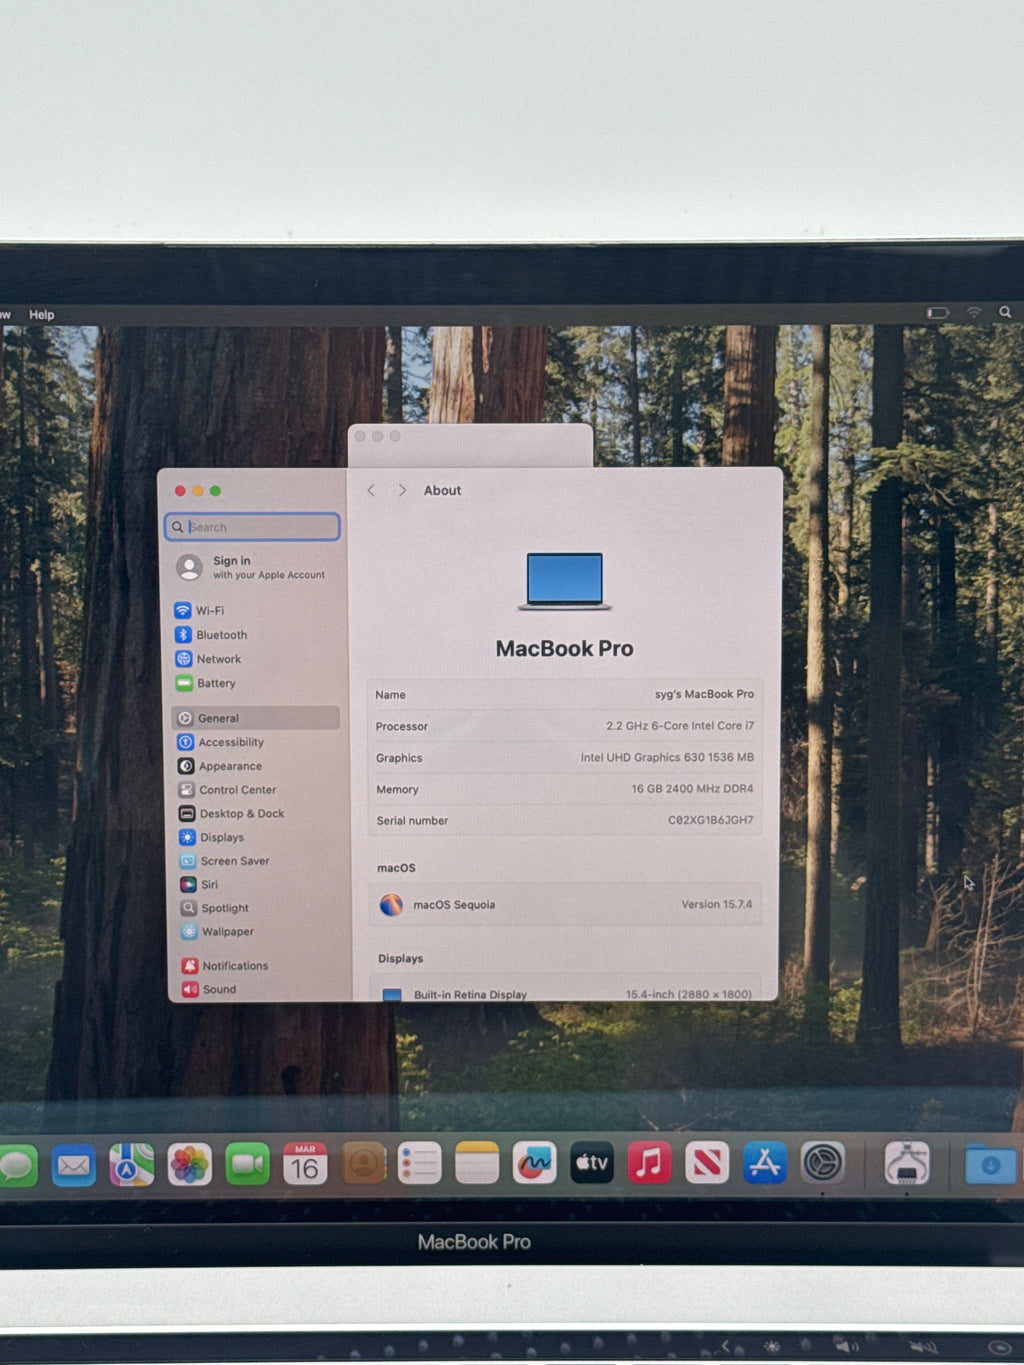1024x1365 pixels.
Task: Open System Information icon in the Dock
Action: coord(907,1163)
